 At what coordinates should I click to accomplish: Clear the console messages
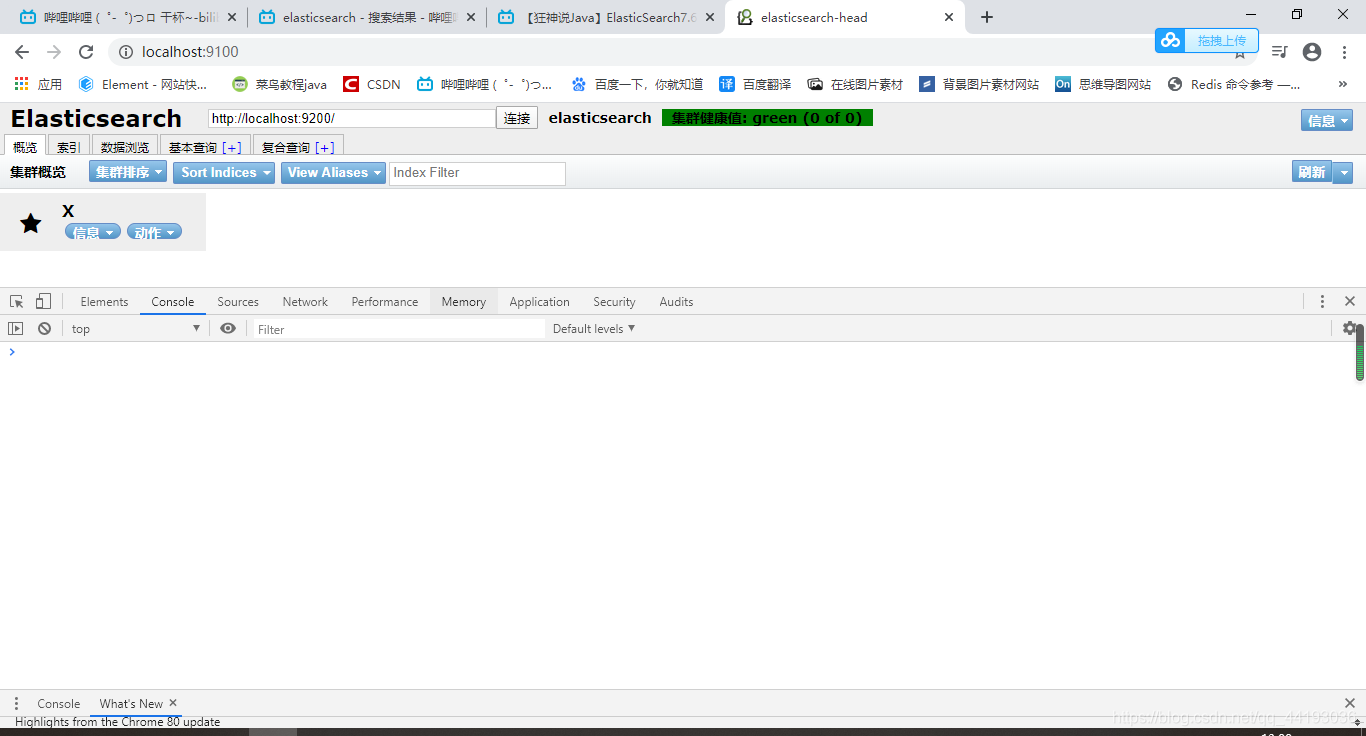(x=44, y=328)
